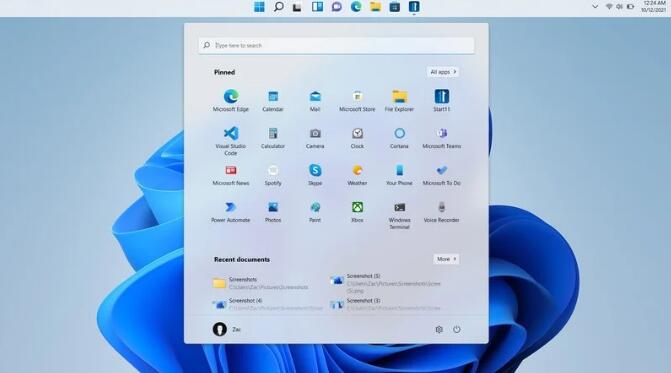This screenshot has height=373, width=671.
Task: Open Voice Recorder app
Action: 442,212
